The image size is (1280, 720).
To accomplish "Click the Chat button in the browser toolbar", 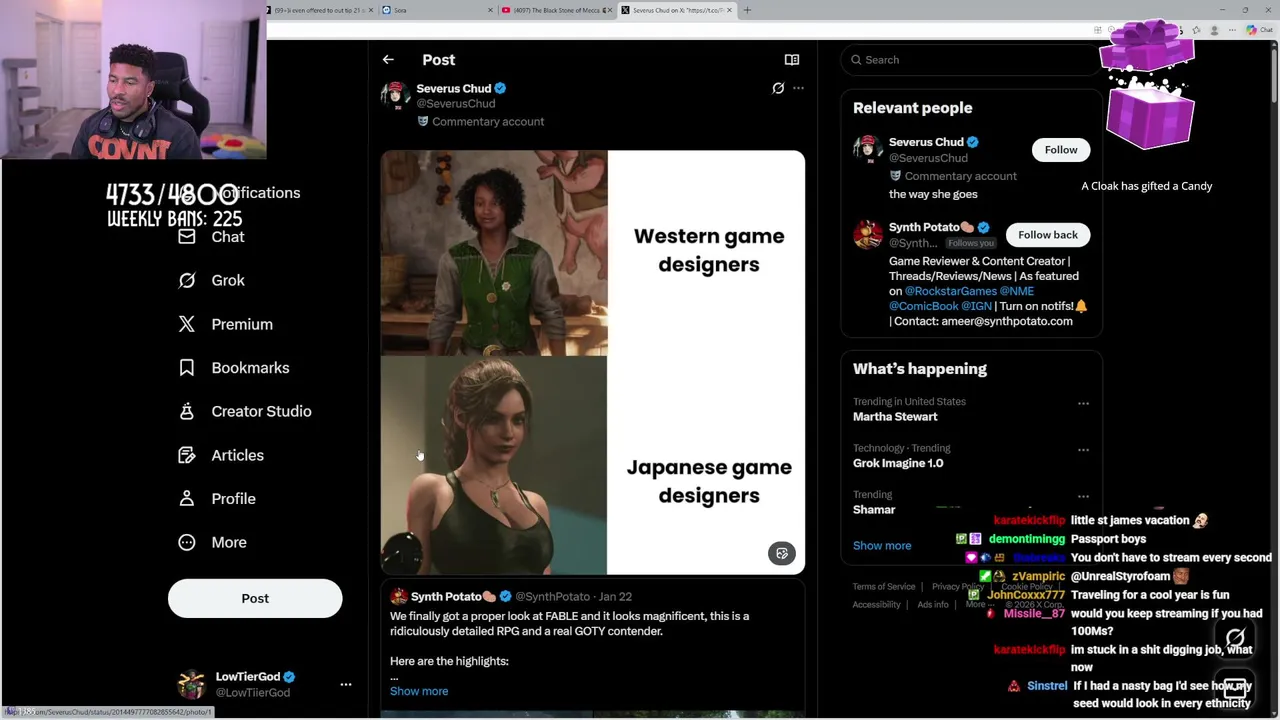I will click(1260, 30).
